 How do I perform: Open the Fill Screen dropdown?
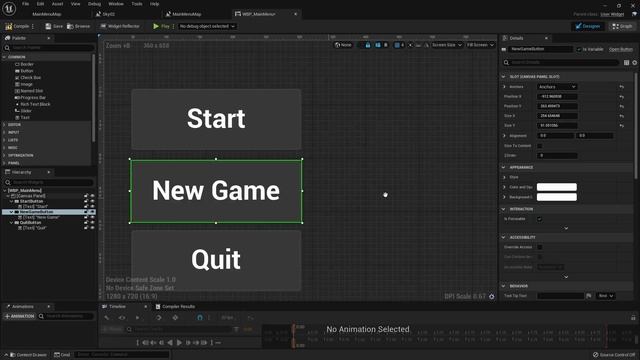480,45
